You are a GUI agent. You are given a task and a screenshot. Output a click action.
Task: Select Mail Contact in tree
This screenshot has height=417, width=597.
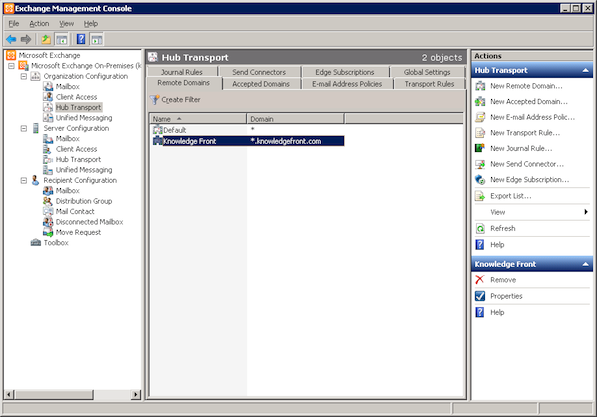pyautogui.click(x=75, y=211)
